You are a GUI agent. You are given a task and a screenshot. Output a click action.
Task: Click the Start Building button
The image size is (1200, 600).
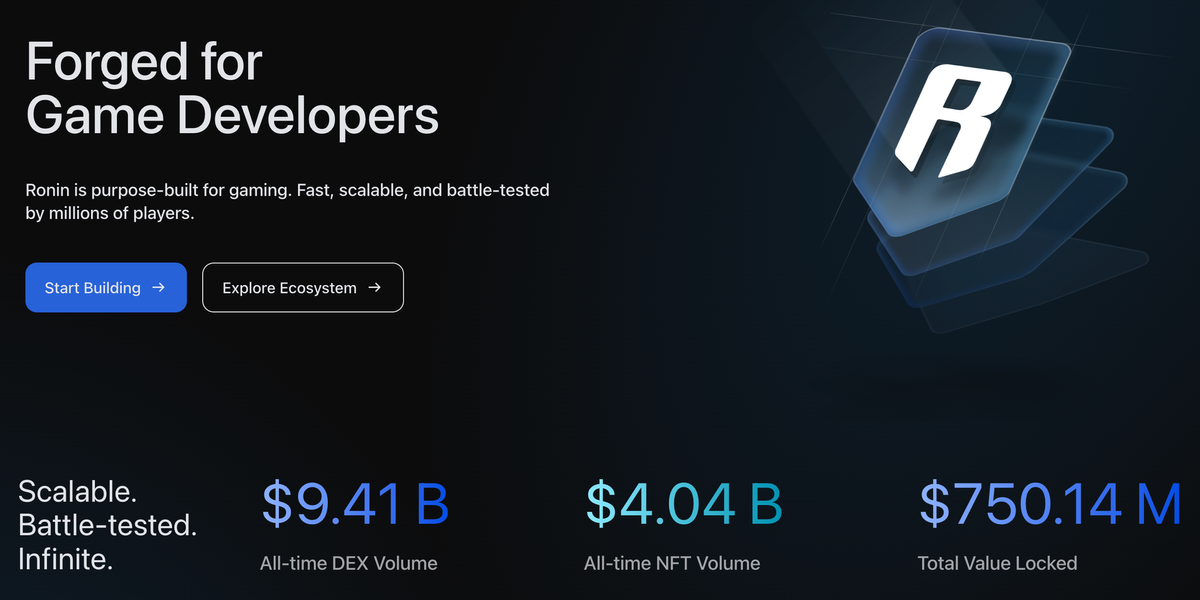click(106, 288)
